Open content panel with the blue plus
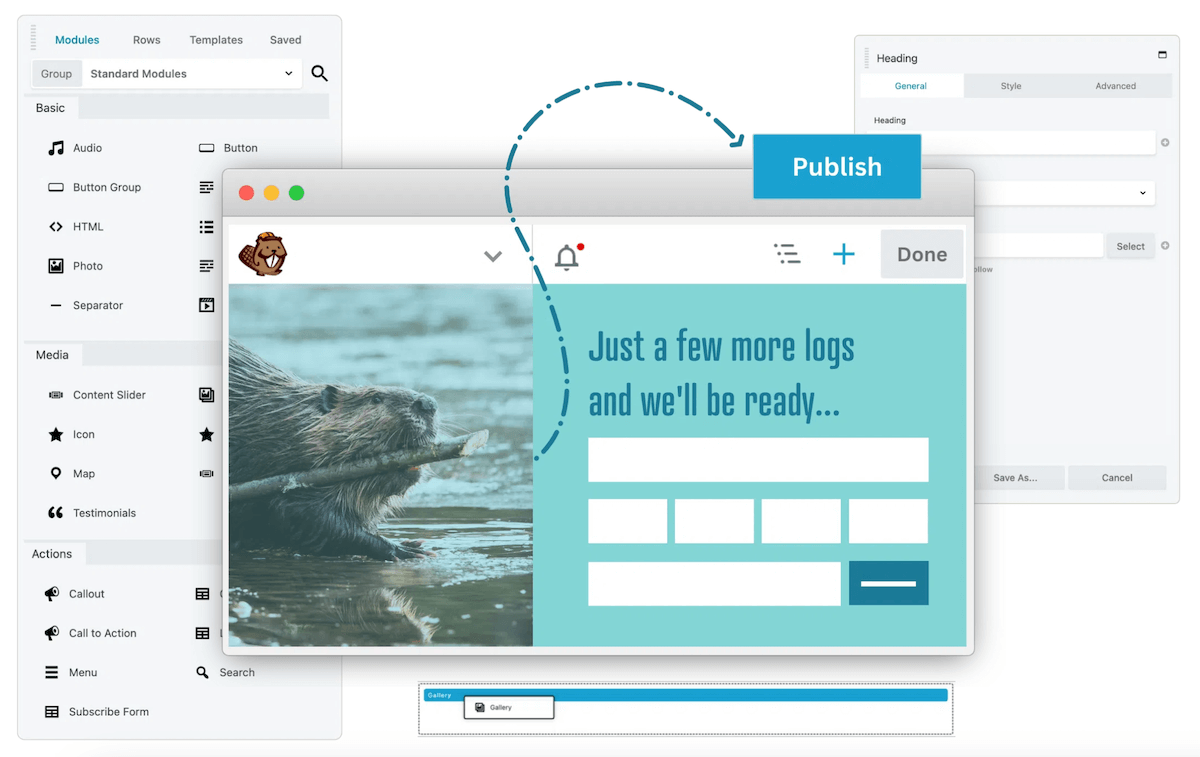The height and width of the screenshot is (757, 1200). 844,254
